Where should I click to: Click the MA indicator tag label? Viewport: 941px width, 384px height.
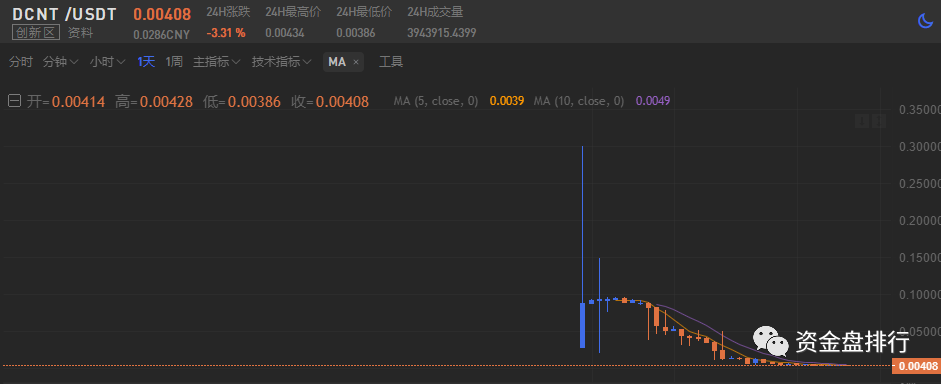coord(337,62)
